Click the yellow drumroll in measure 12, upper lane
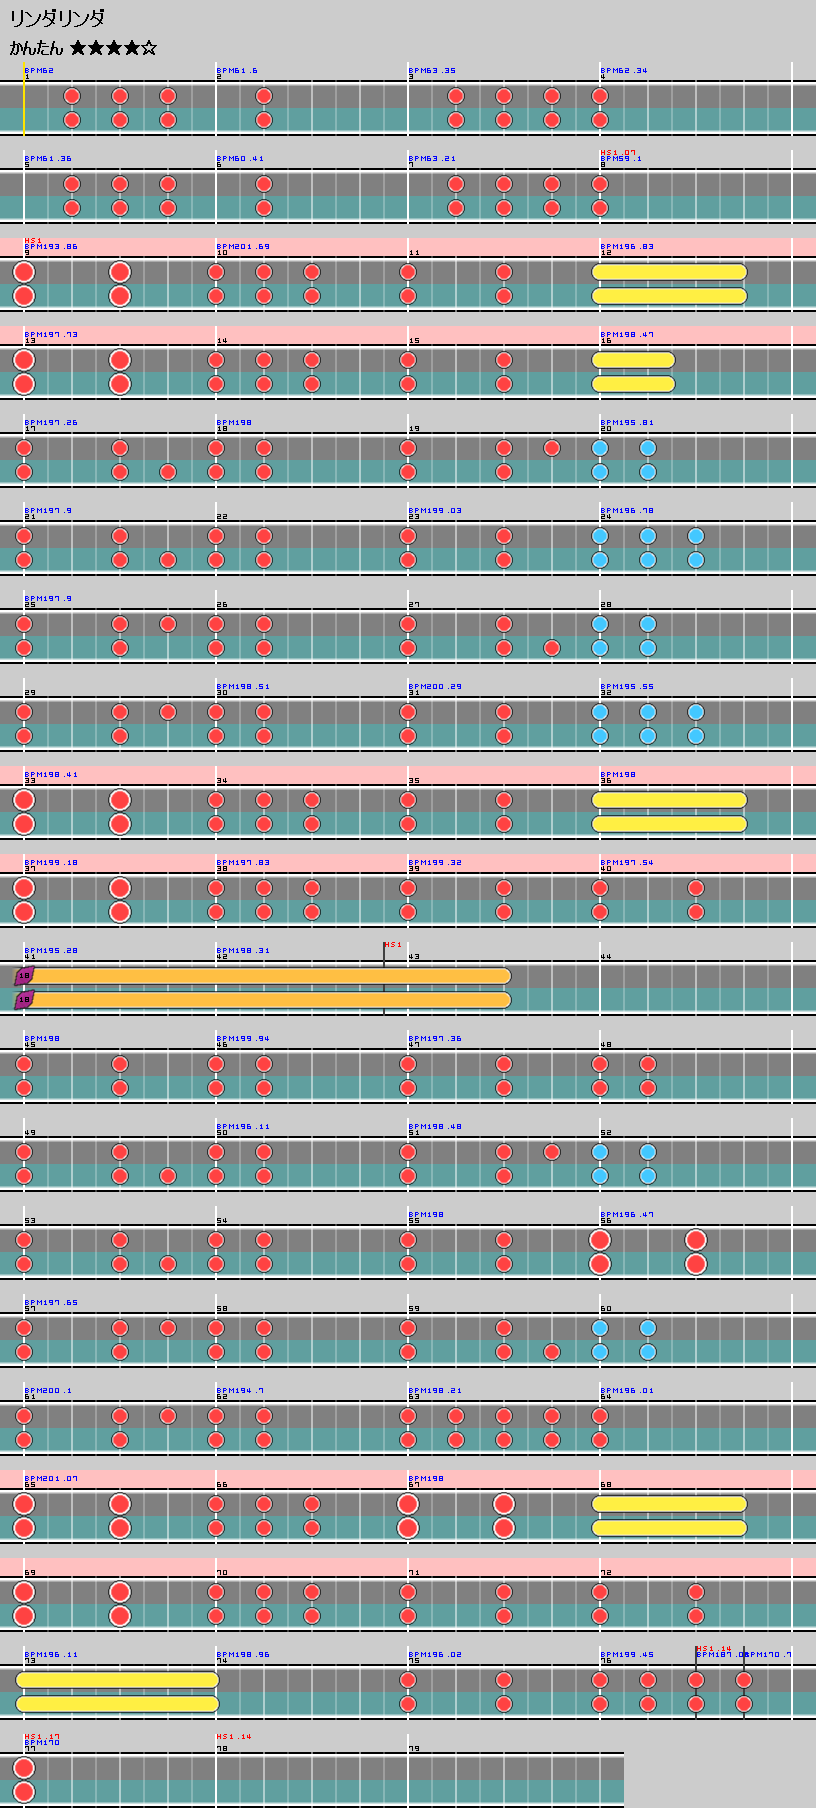 coord(669,272)
